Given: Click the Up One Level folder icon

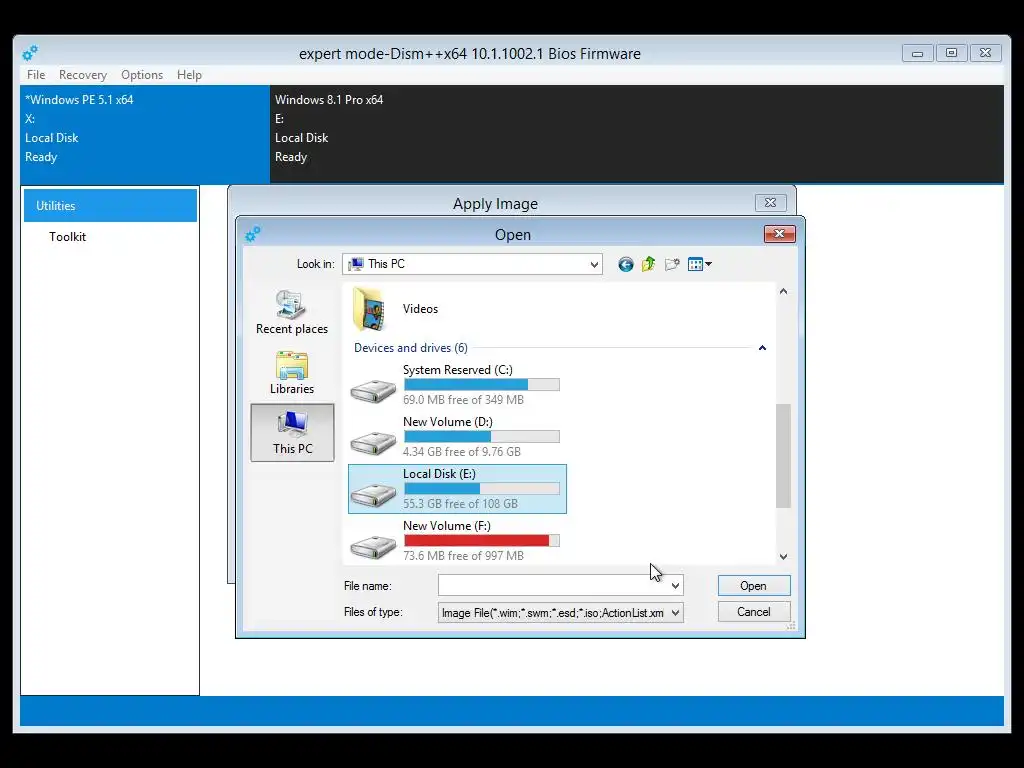Looking at the screenshot, I should tap(648, 264).
